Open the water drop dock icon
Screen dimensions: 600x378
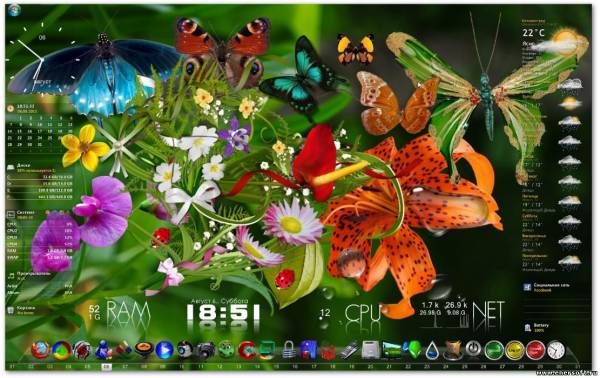432,350
